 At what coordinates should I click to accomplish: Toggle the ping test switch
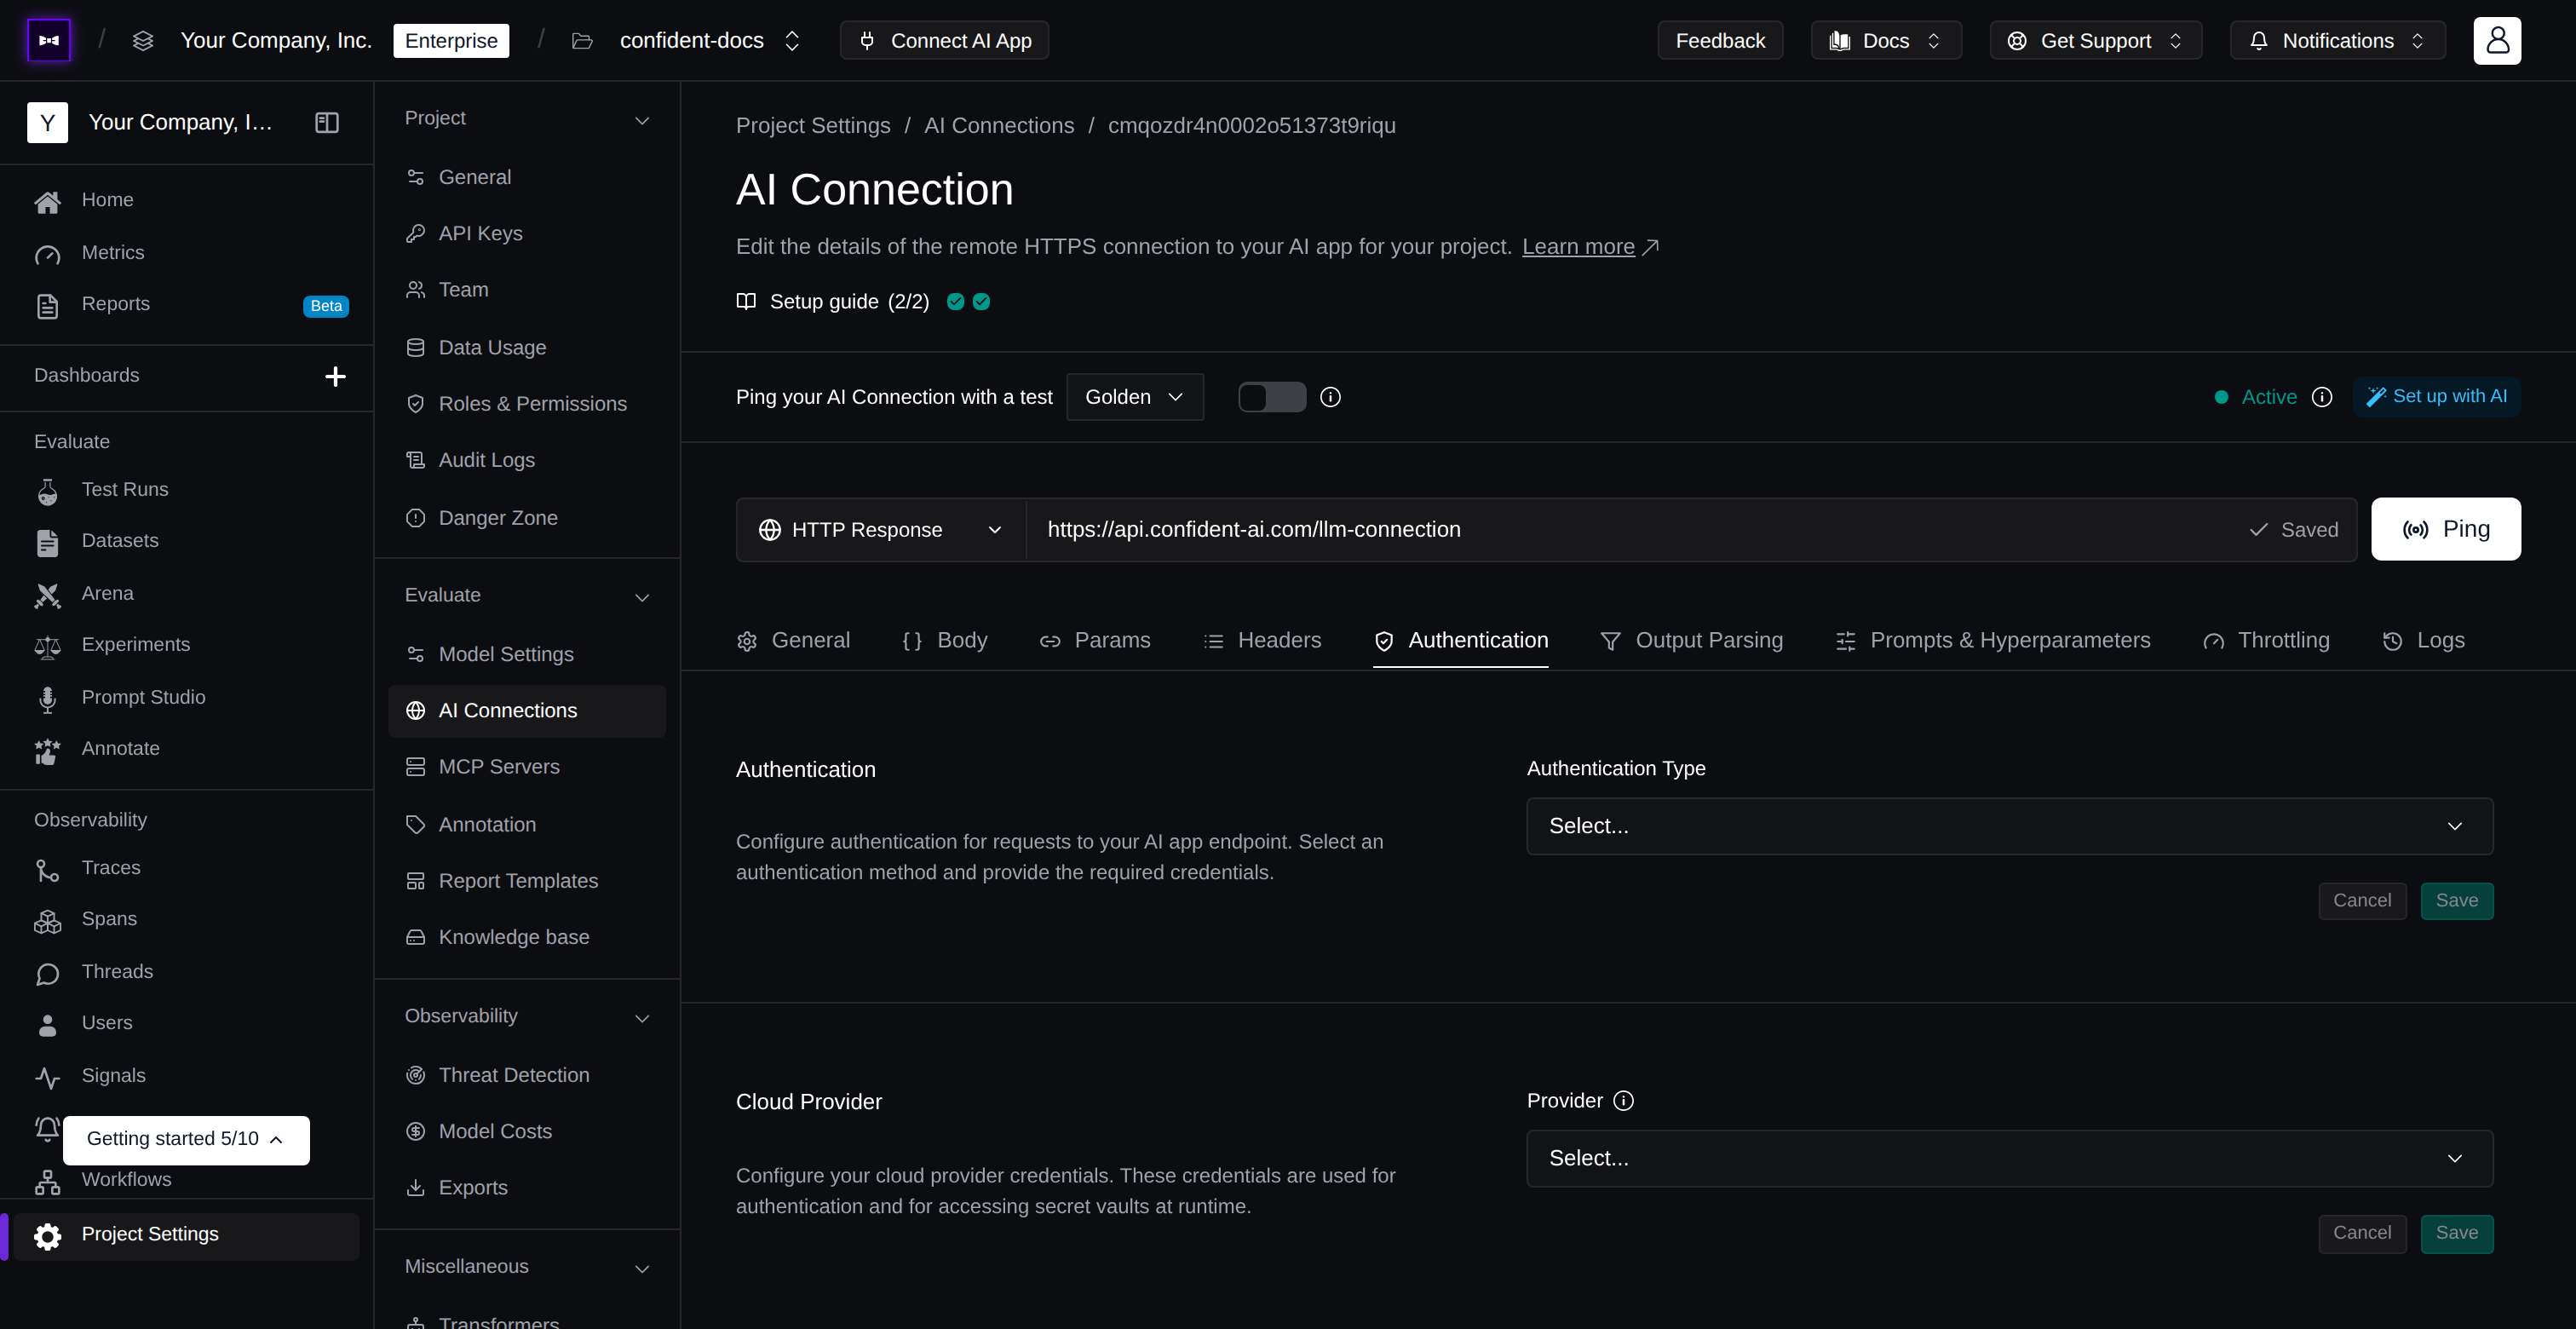1272,397
